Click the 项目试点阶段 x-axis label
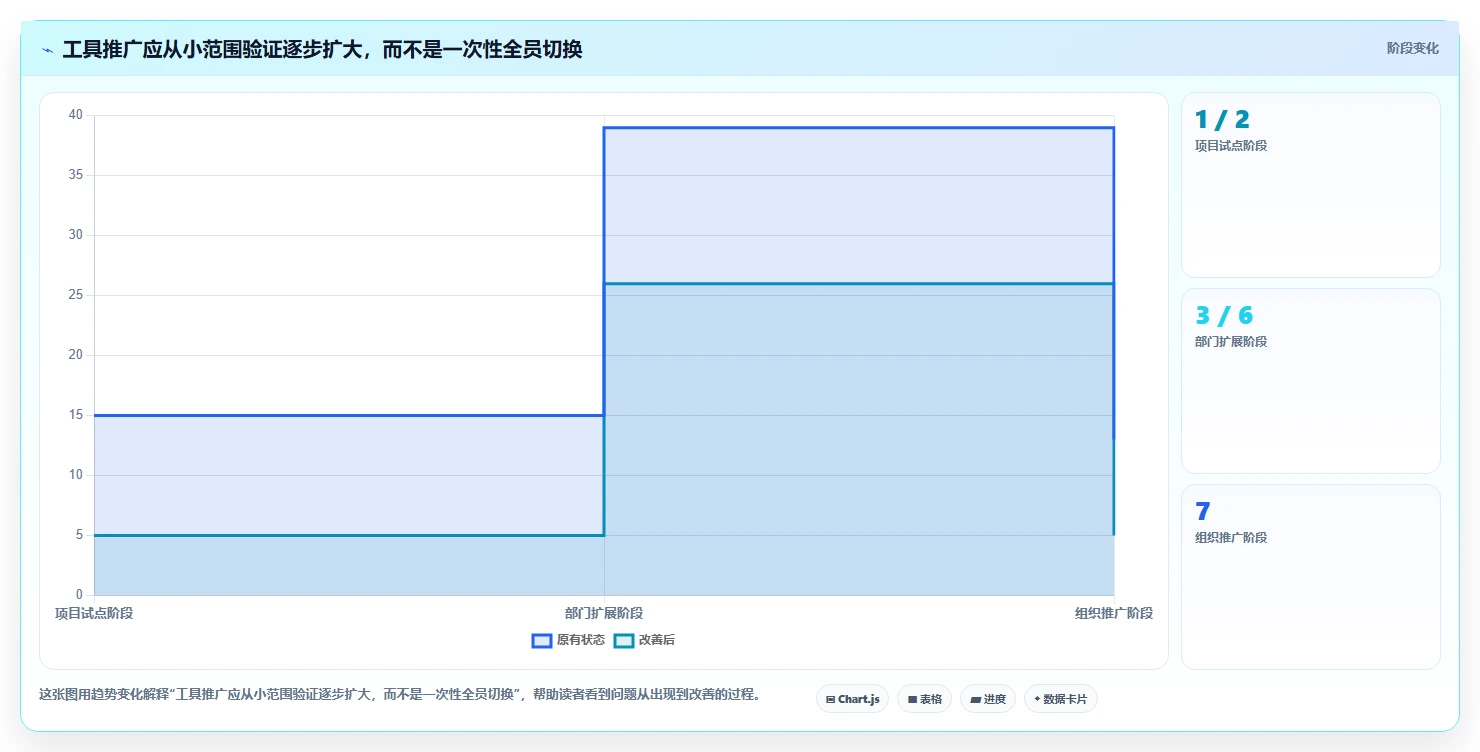This screenshot has height=752, width=1480. click(x=94, y=613)
